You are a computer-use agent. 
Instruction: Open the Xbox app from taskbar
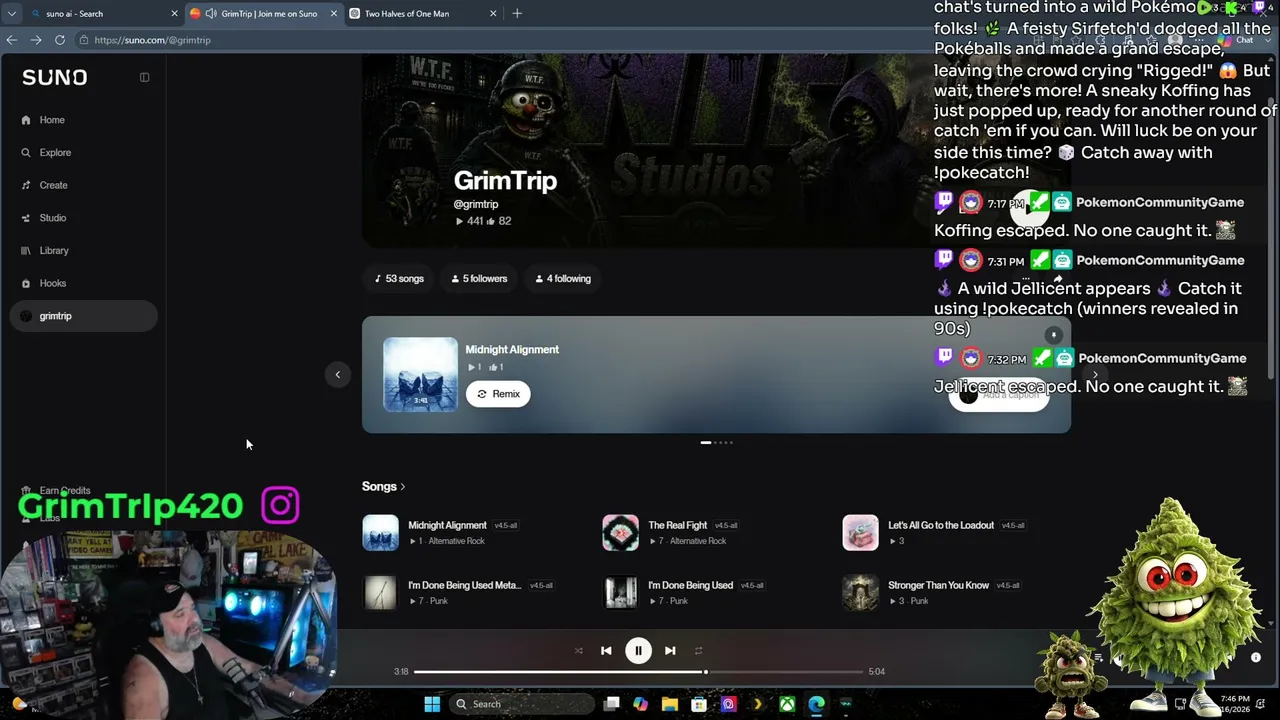[x=787, y=704]
